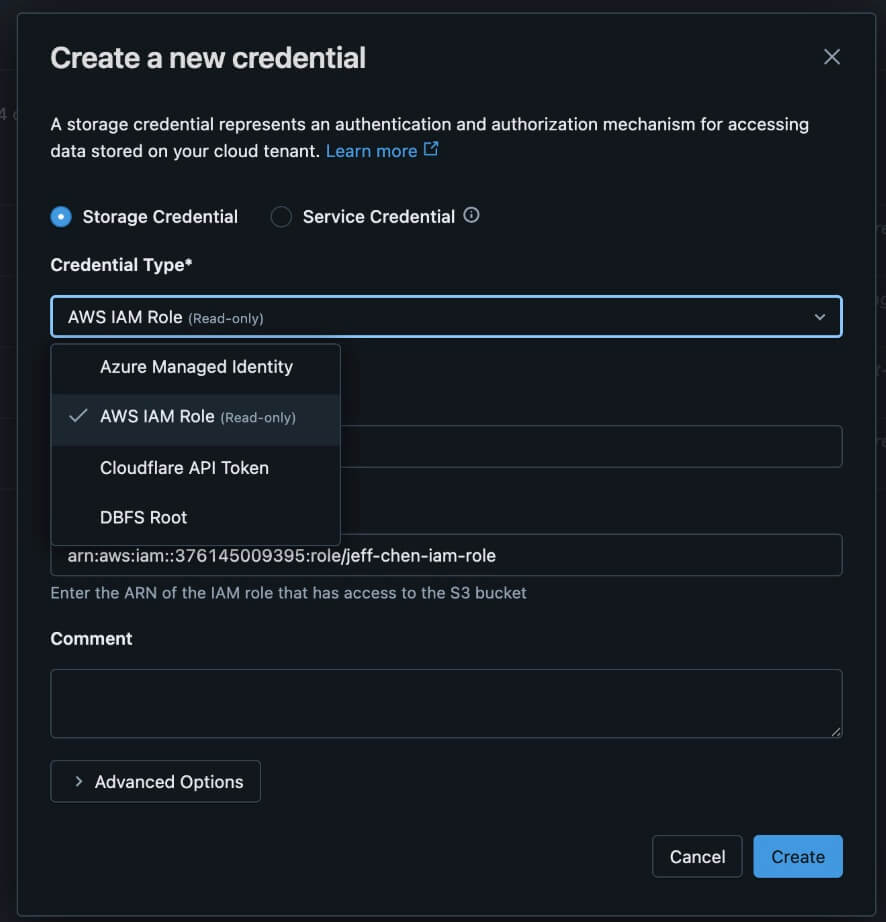This screenshot has height=922, width=886.
Task: Expand the Advanced Options section
Action: (156, 782)
